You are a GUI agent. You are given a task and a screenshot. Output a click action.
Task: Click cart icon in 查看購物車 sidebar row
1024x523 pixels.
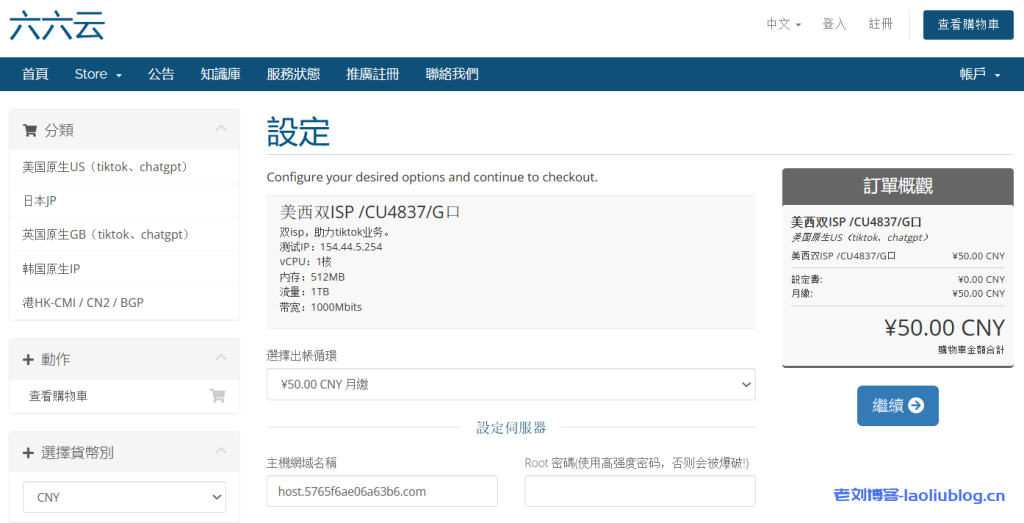pos(217,396)
